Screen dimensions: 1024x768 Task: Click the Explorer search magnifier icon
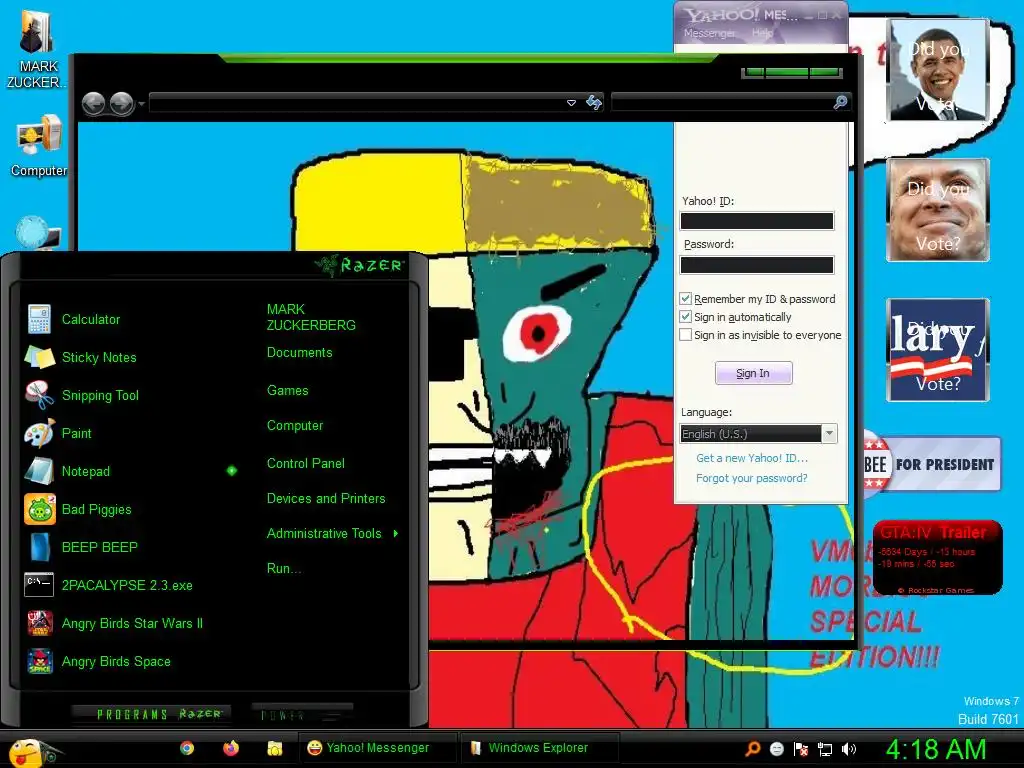tap(840, 102)
